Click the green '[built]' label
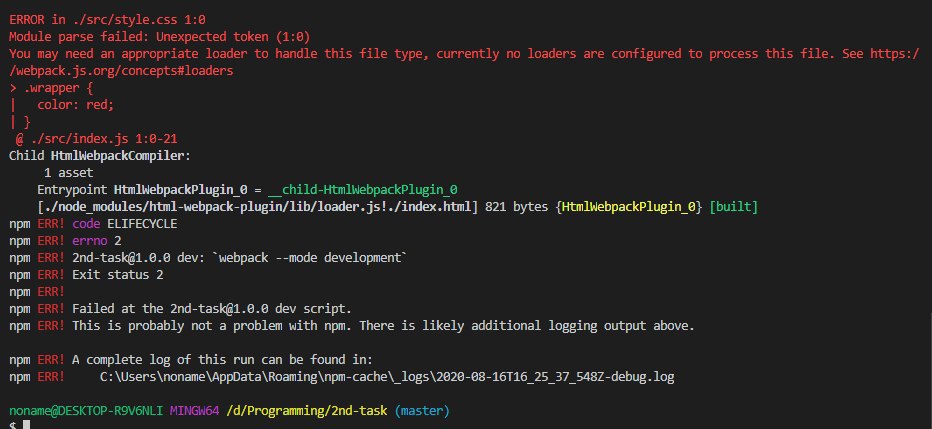932x429 pixels. 733,207
